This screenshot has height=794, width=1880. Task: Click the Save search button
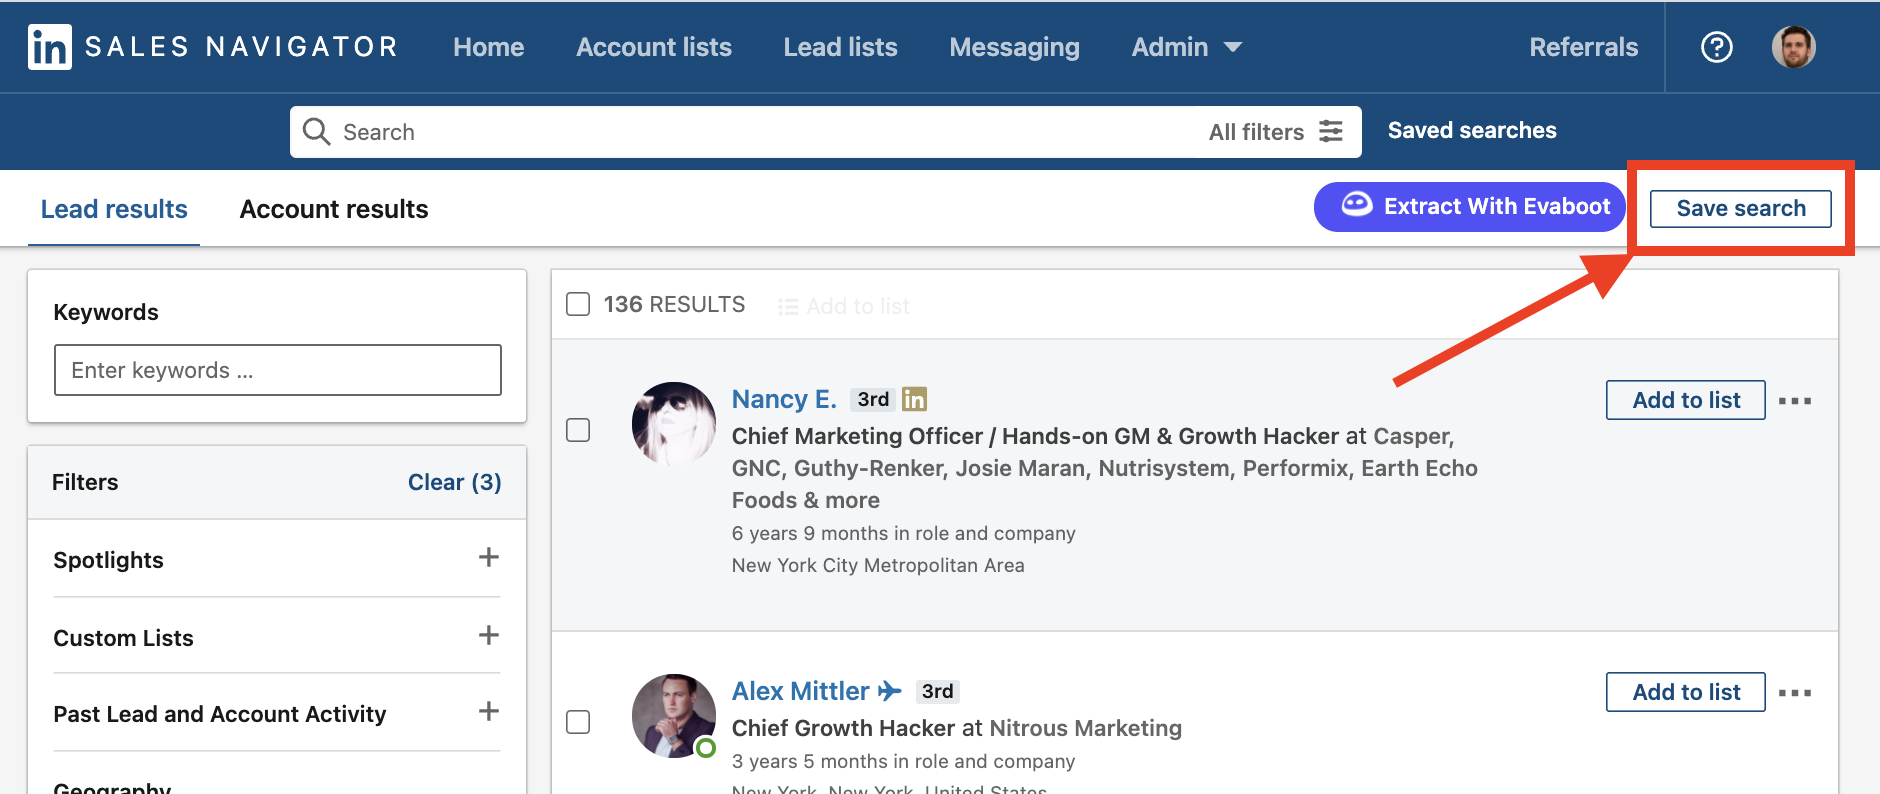(x=1741, y=208)
